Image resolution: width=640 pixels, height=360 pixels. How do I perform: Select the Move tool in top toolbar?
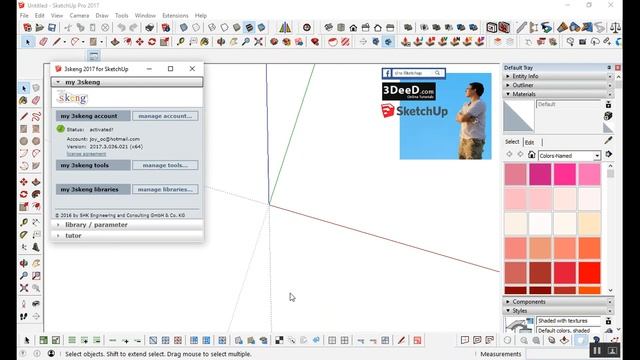pos(140,42)
